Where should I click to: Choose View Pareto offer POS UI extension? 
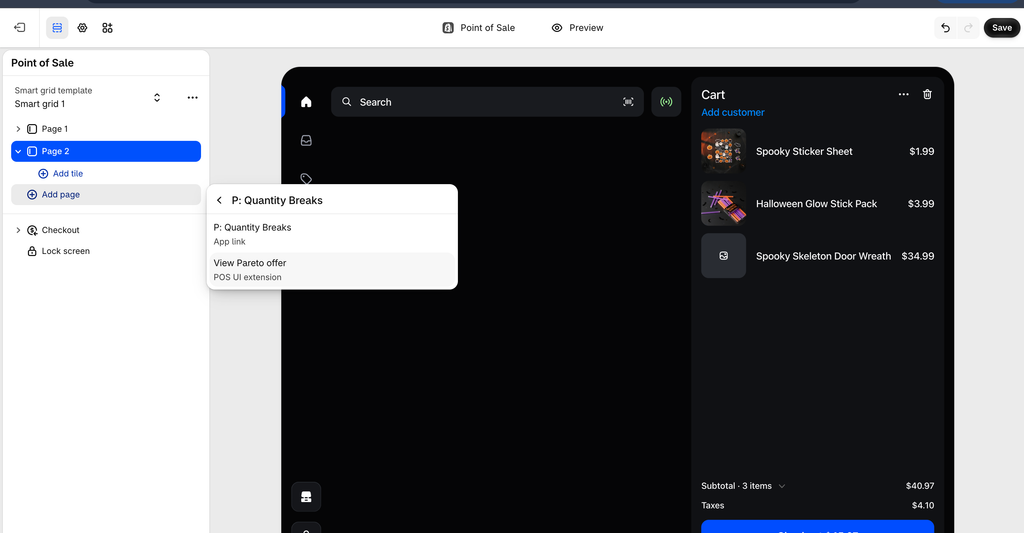pyautogui.click(x=332, y=270)
